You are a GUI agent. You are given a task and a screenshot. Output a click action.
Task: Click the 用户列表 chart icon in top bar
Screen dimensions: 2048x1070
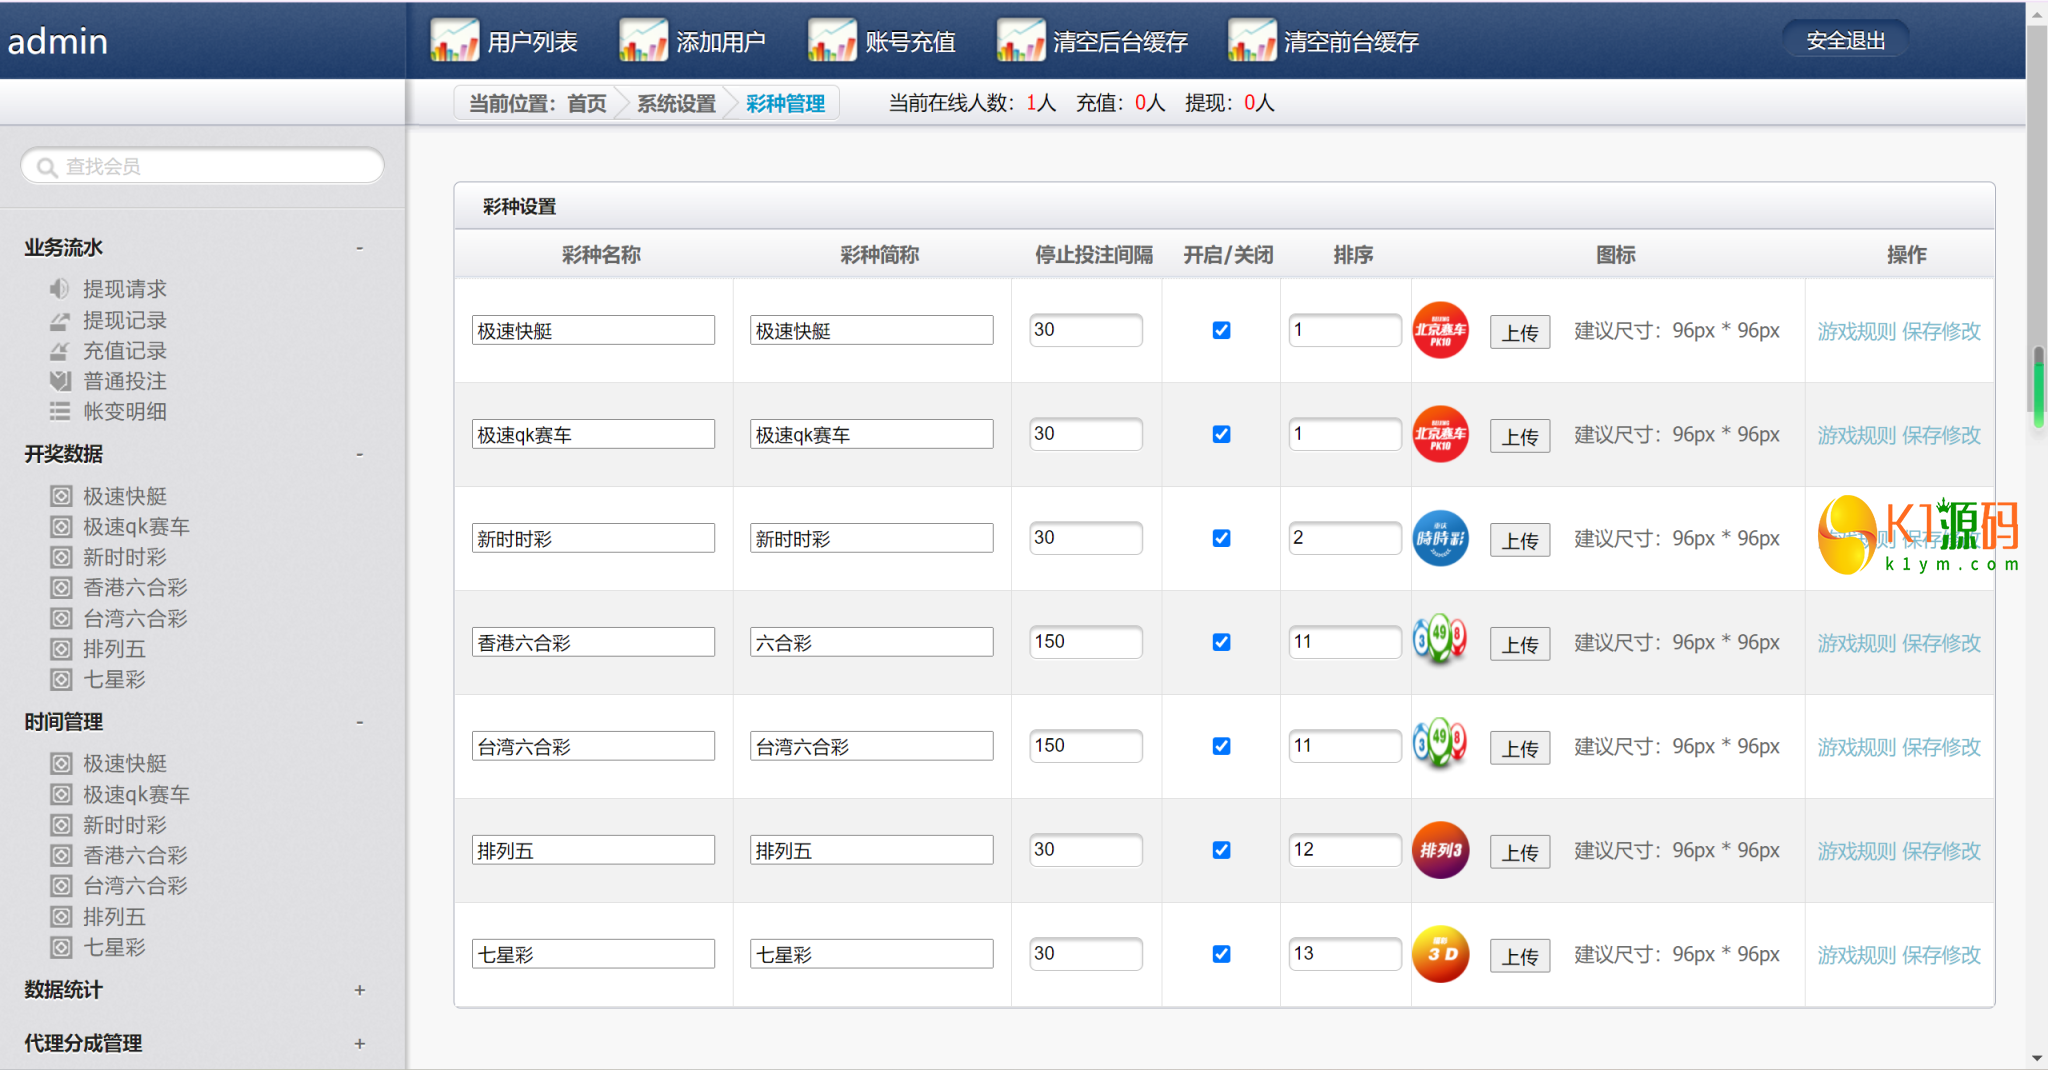pos(454,41)
